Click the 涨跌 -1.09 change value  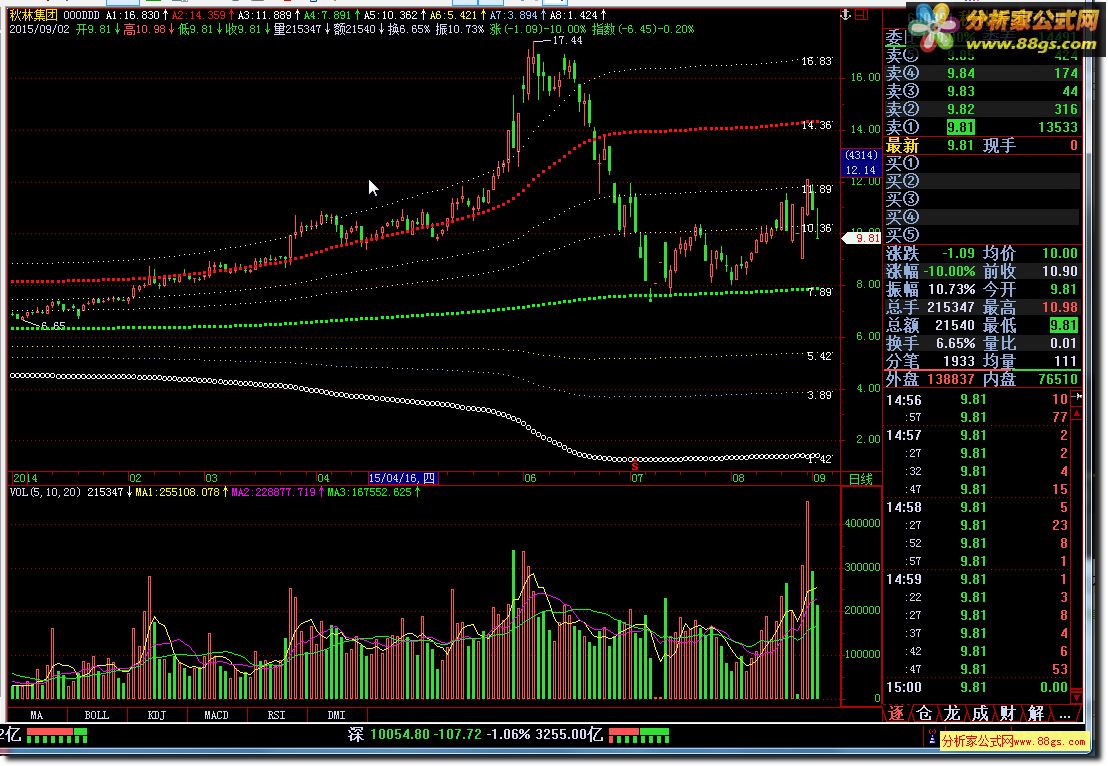tap(958, 253)
